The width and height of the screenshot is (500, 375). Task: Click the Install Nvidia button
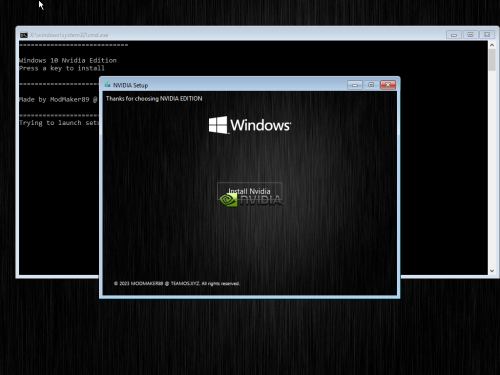250,191
